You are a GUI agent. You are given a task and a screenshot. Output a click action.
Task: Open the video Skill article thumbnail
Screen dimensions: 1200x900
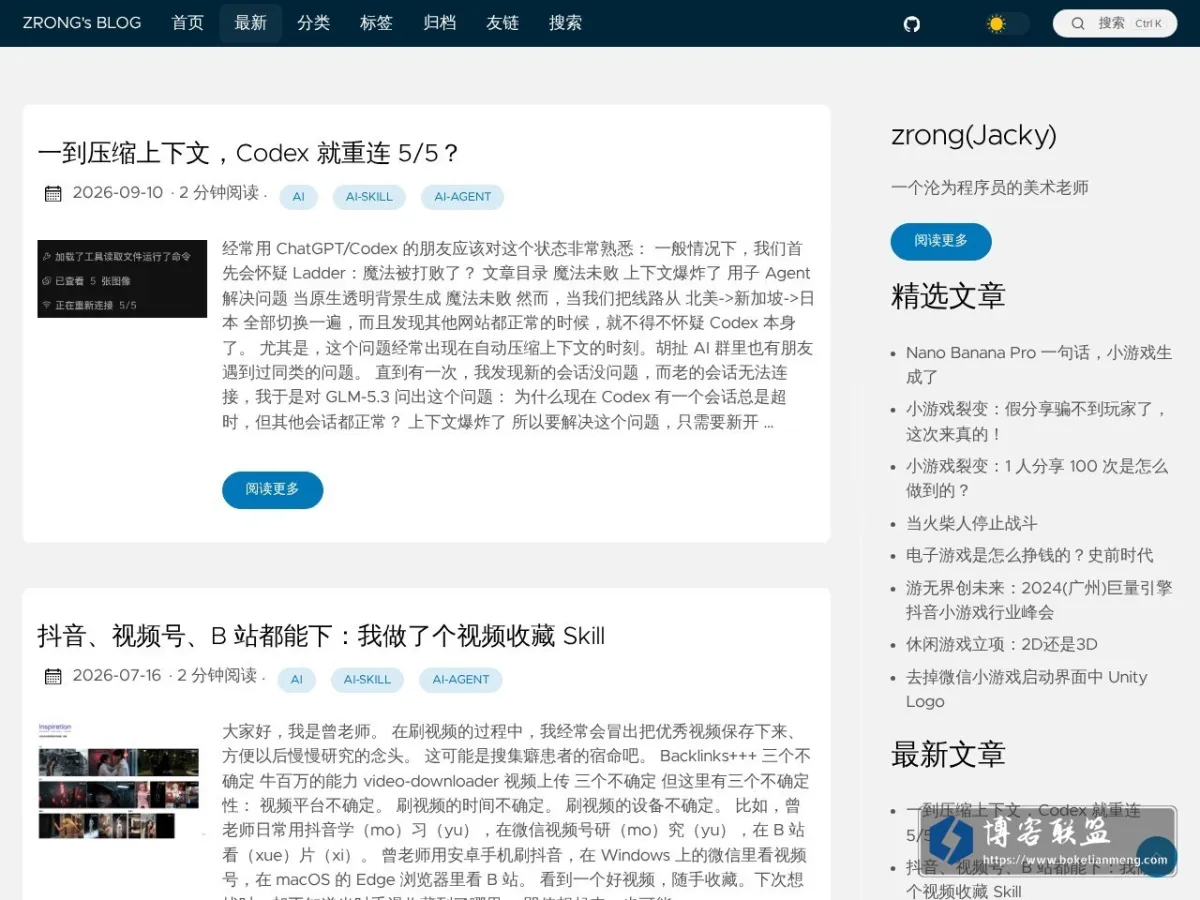(x=120, y=779)
